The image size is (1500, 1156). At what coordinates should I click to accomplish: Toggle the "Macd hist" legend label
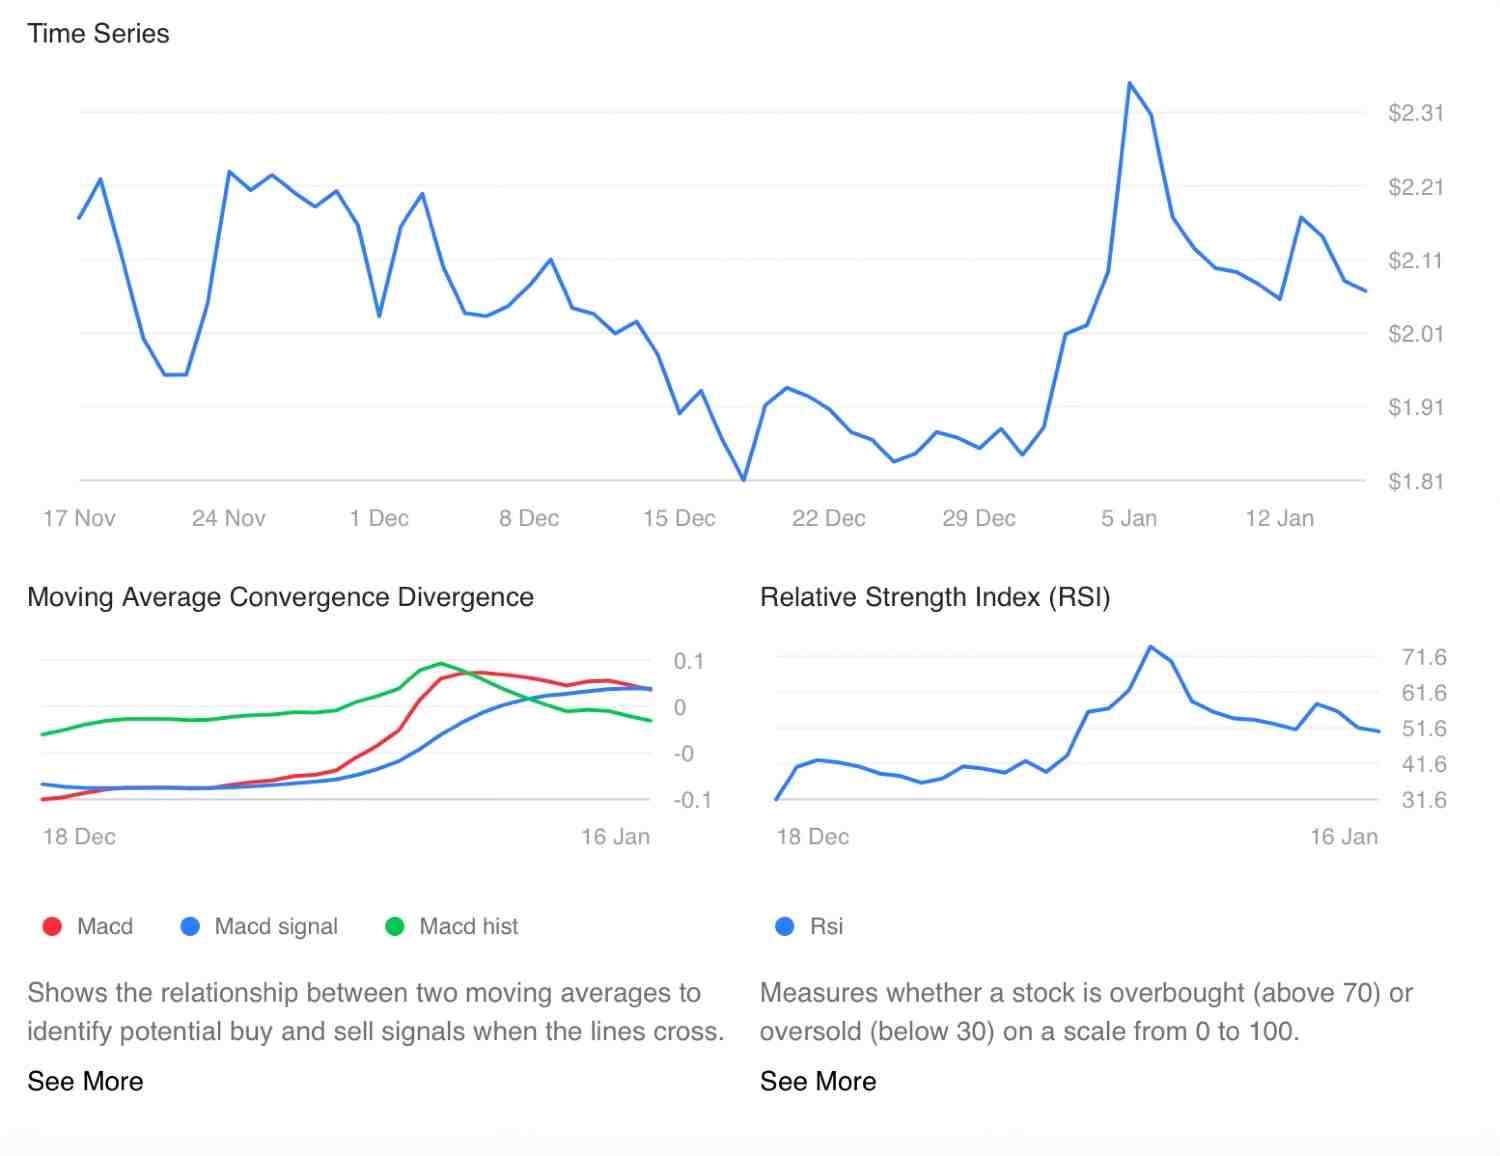[469, 927]
